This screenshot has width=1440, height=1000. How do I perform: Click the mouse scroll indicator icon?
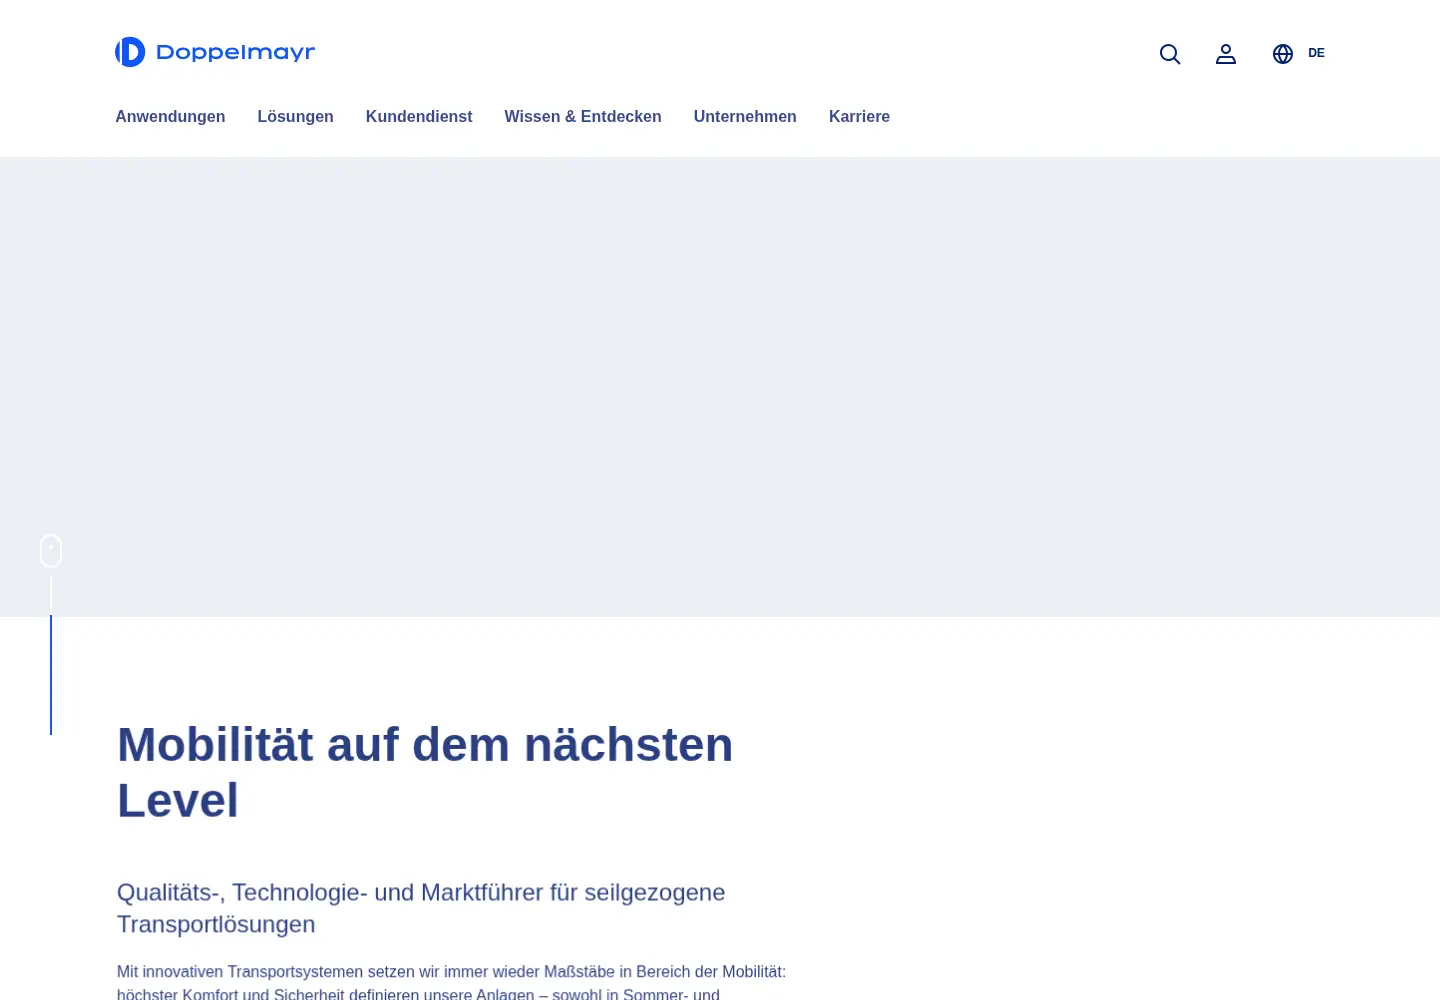[51, 551]
